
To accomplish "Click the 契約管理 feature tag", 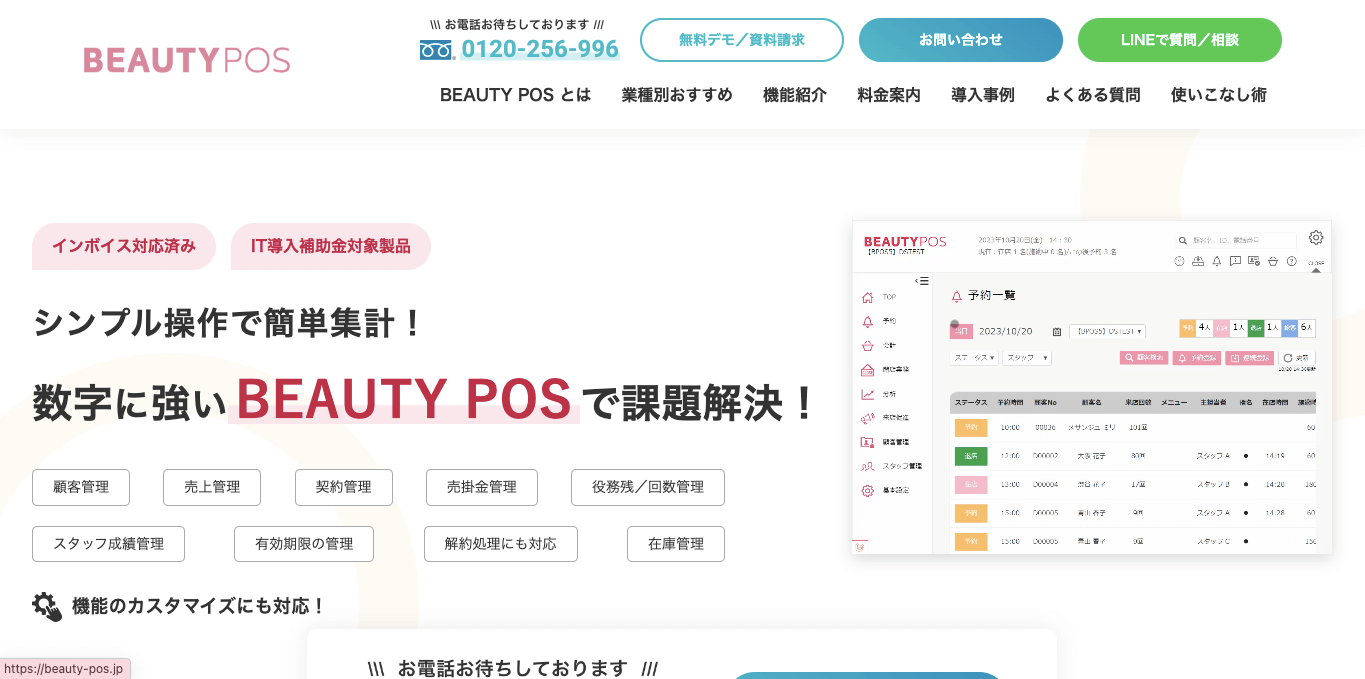I will click(344, 487).
